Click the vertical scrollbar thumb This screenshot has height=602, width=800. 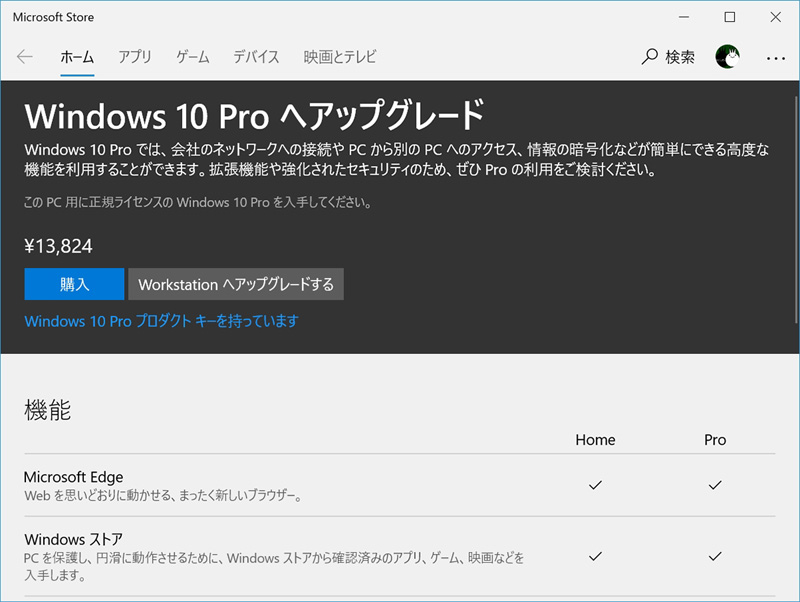coord(796,209)
